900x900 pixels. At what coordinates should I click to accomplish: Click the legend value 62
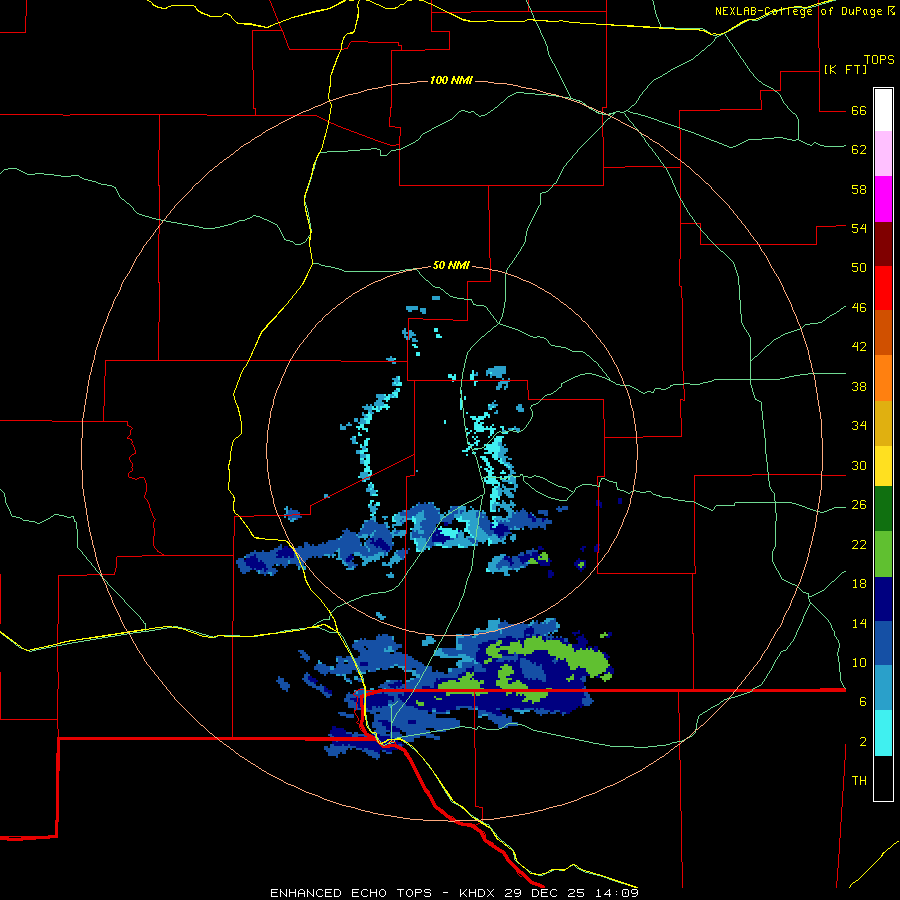coord(859,150)
